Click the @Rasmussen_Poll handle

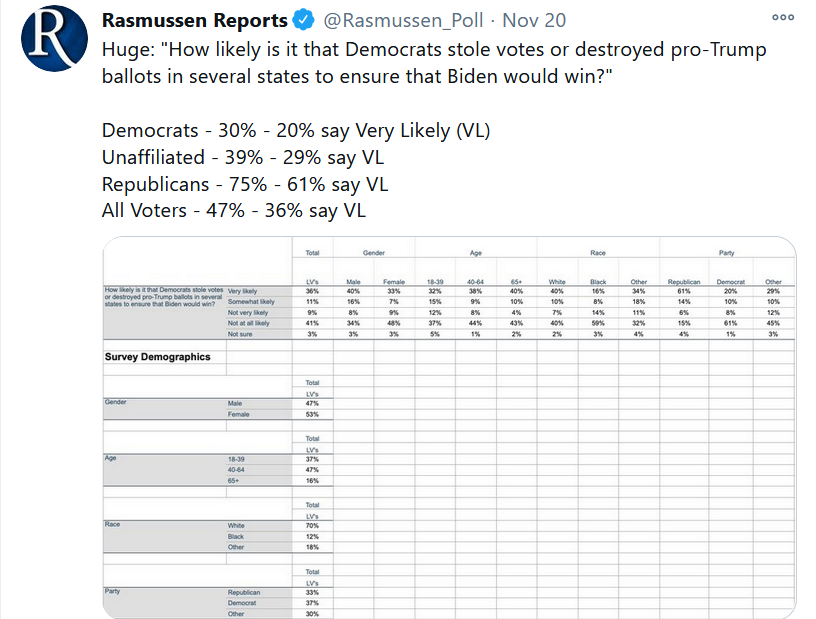coord(402,20)
